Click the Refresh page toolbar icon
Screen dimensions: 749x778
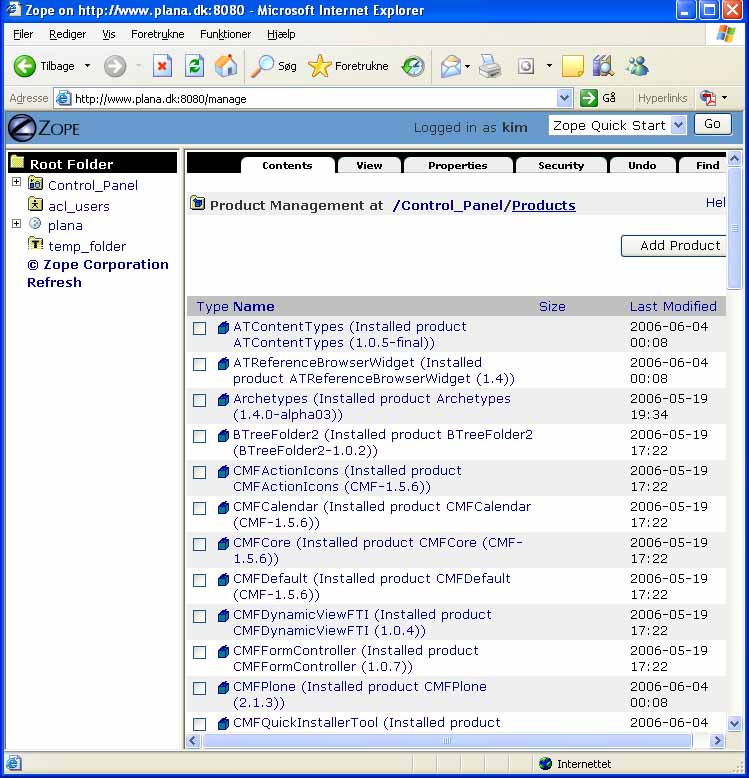coord(195,66)
